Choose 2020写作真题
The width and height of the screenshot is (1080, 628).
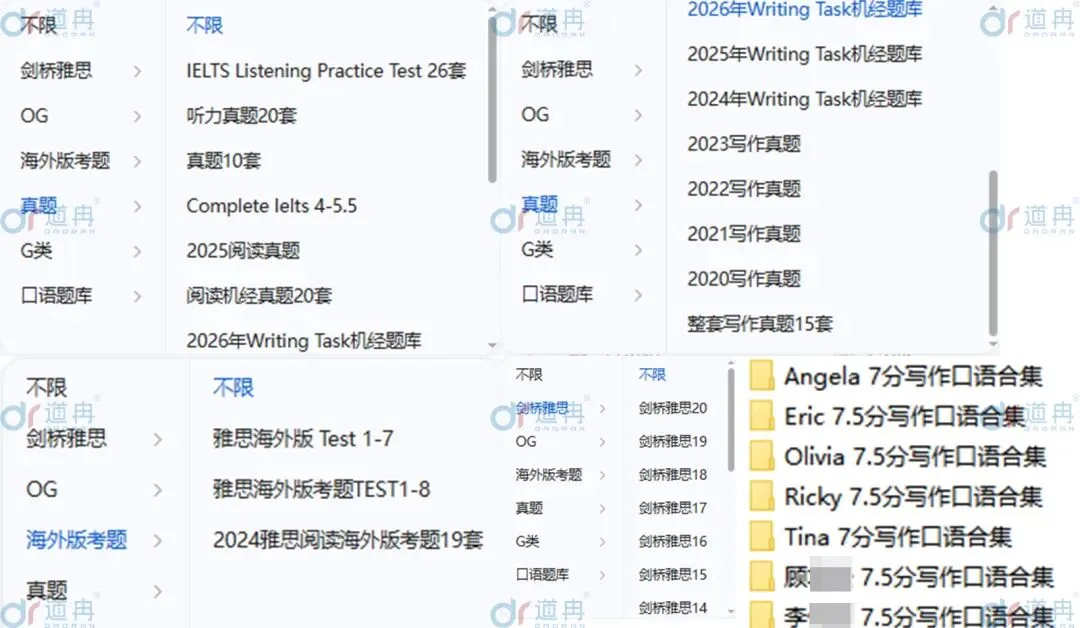(744, 279)
